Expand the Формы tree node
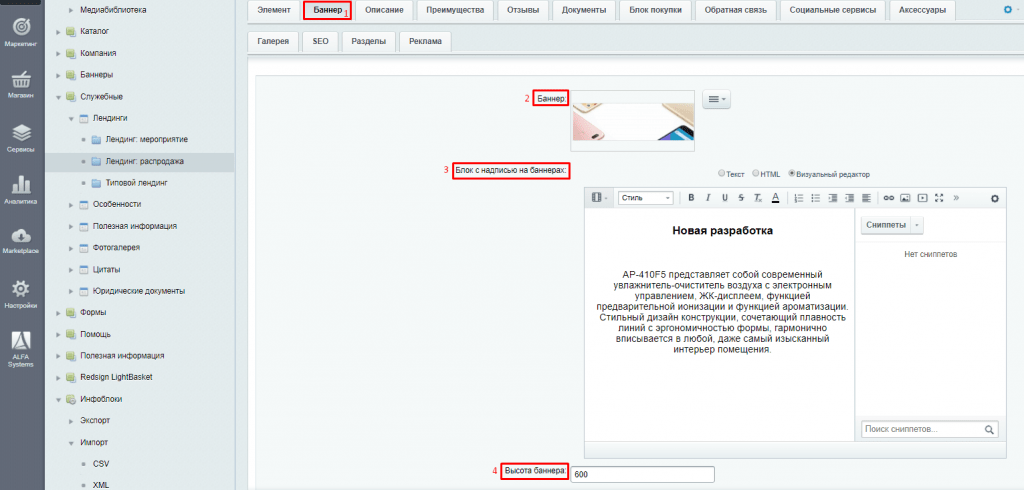 tap(59, 313)
